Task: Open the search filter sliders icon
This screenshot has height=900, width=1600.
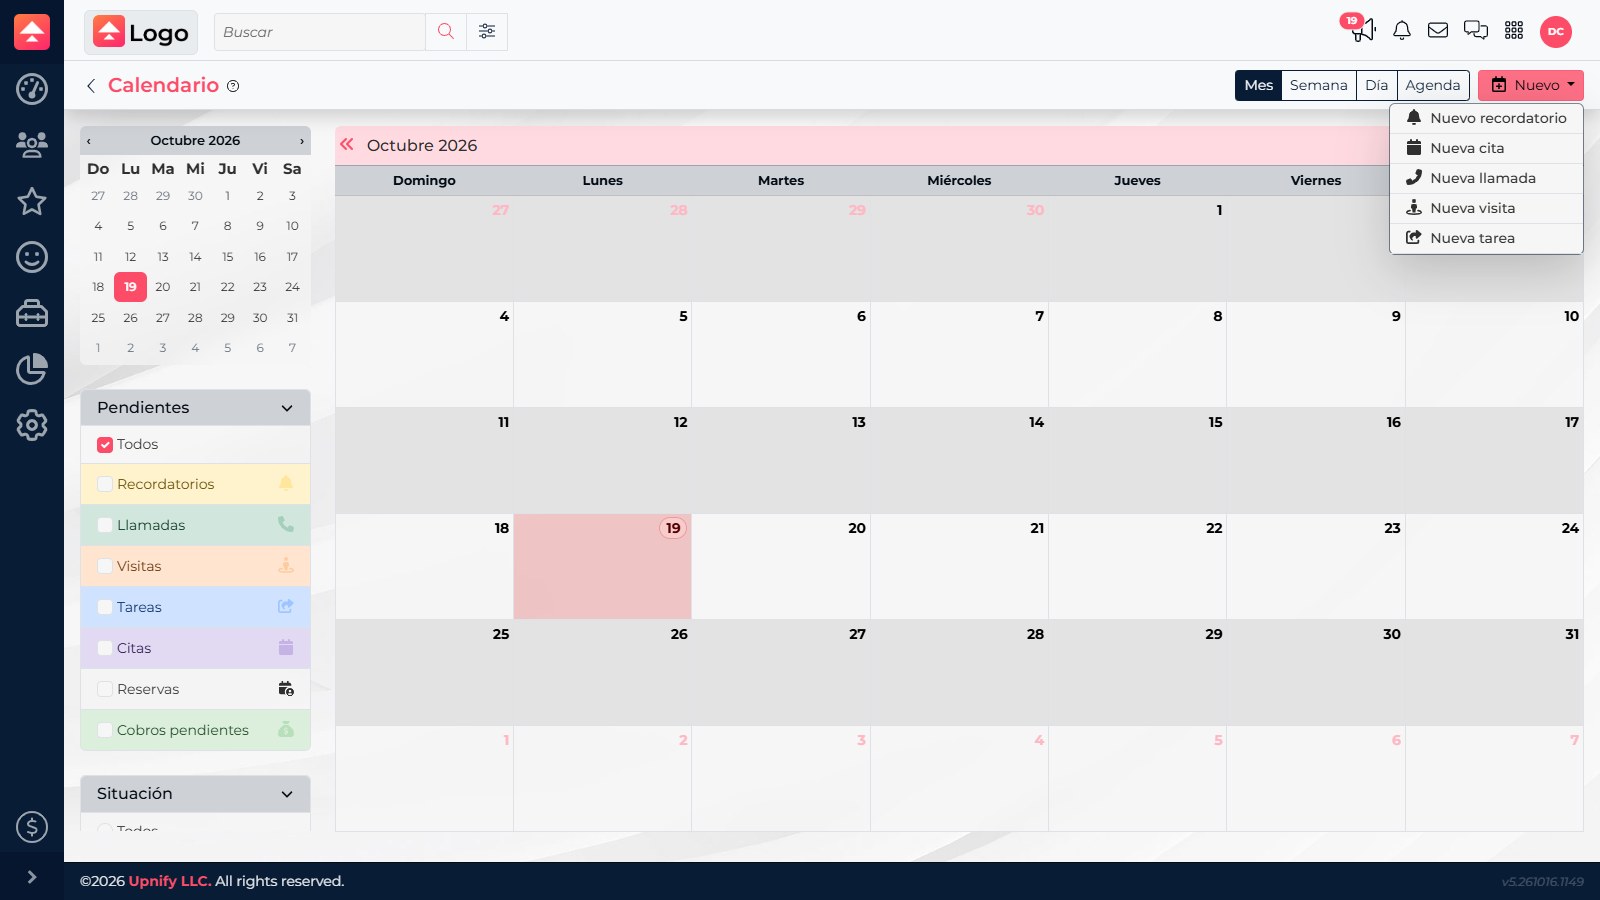Action: coord(487,32)
